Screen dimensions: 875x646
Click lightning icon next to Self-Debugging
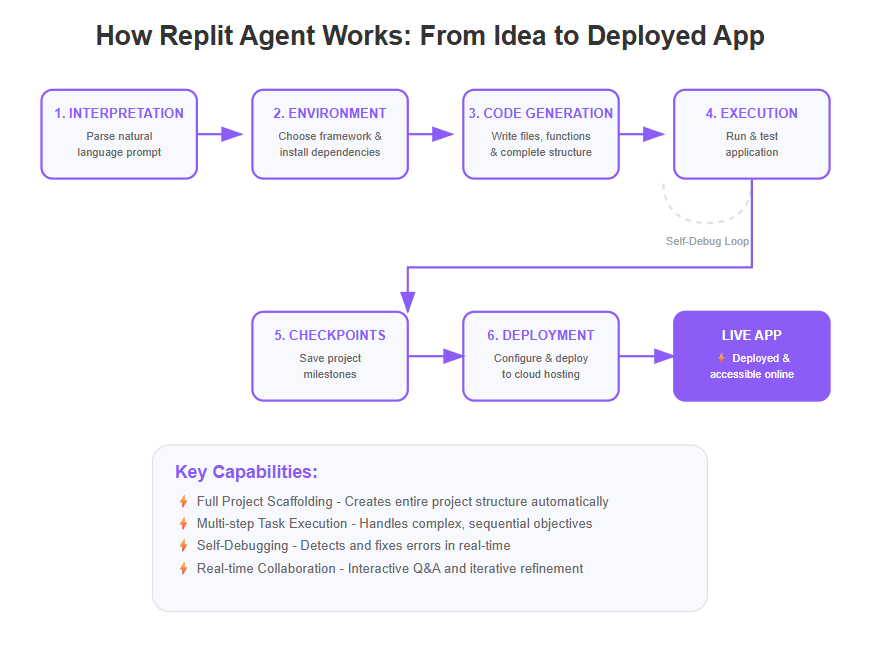[x=183, y=545]
